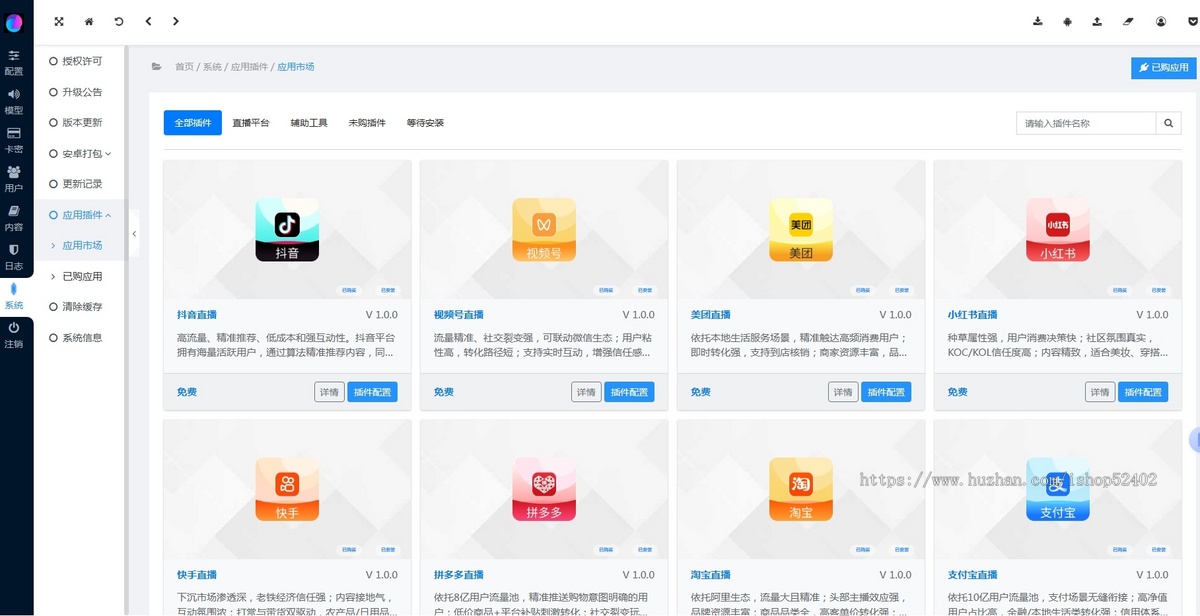1200x616 pixels.
Task: Click the 淘宝 app icon thumbnail
Action: coord(801,490)
